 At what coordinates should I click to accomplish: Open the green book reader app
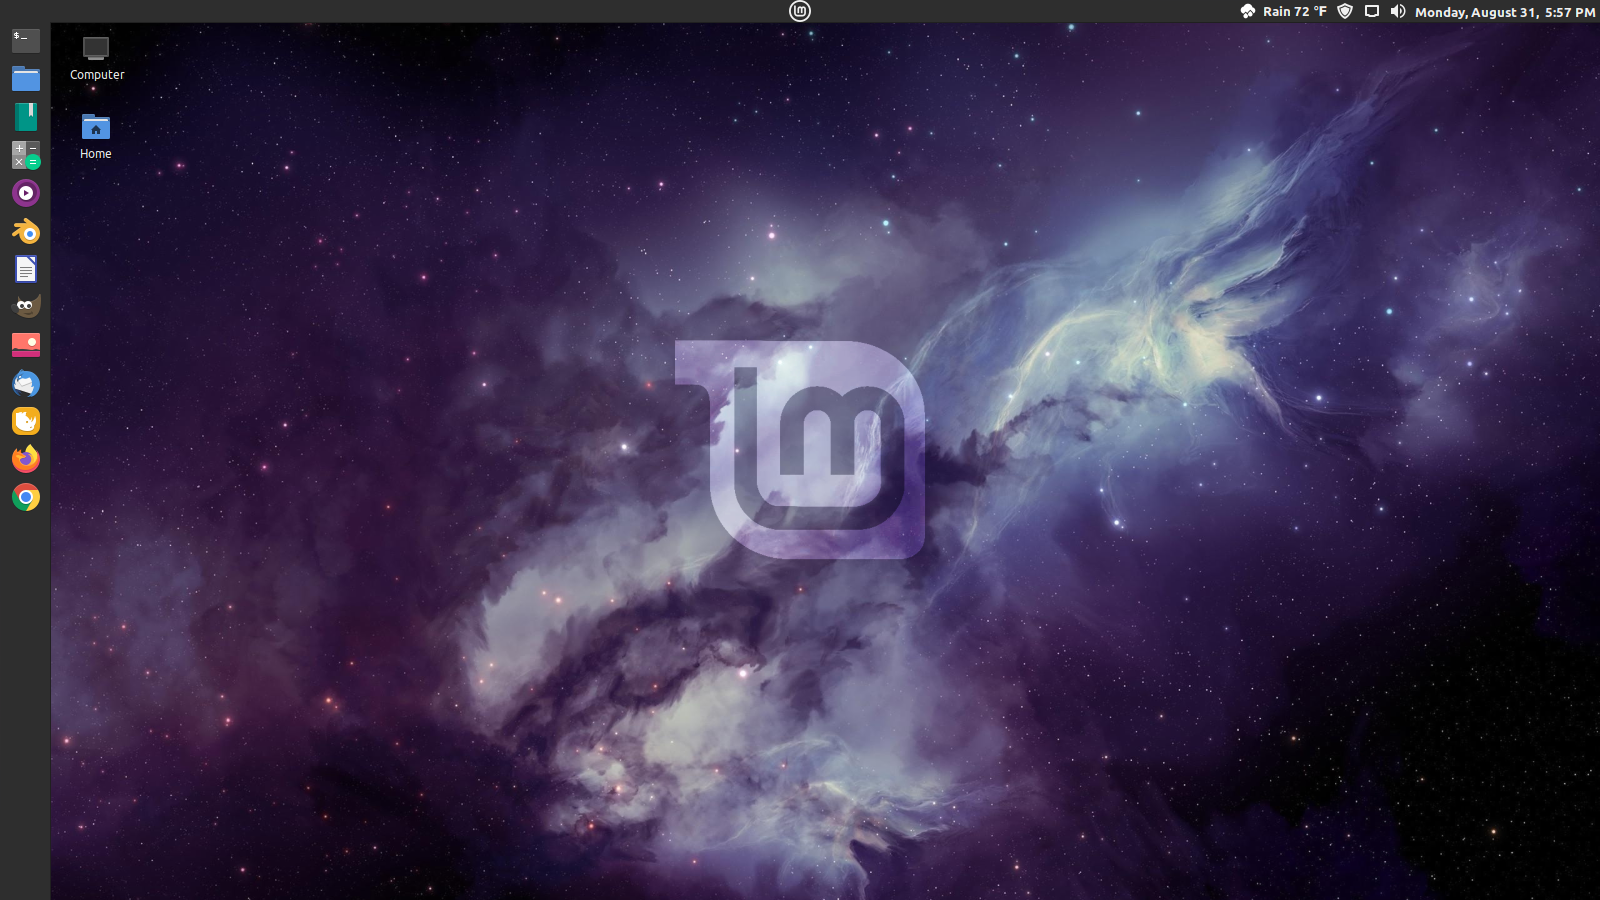26,117
